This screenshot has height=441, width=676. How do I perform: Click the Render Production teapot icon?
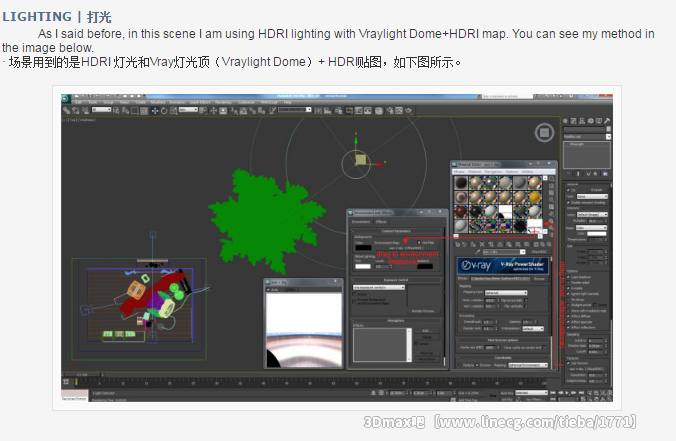click(x=408, y=110)
